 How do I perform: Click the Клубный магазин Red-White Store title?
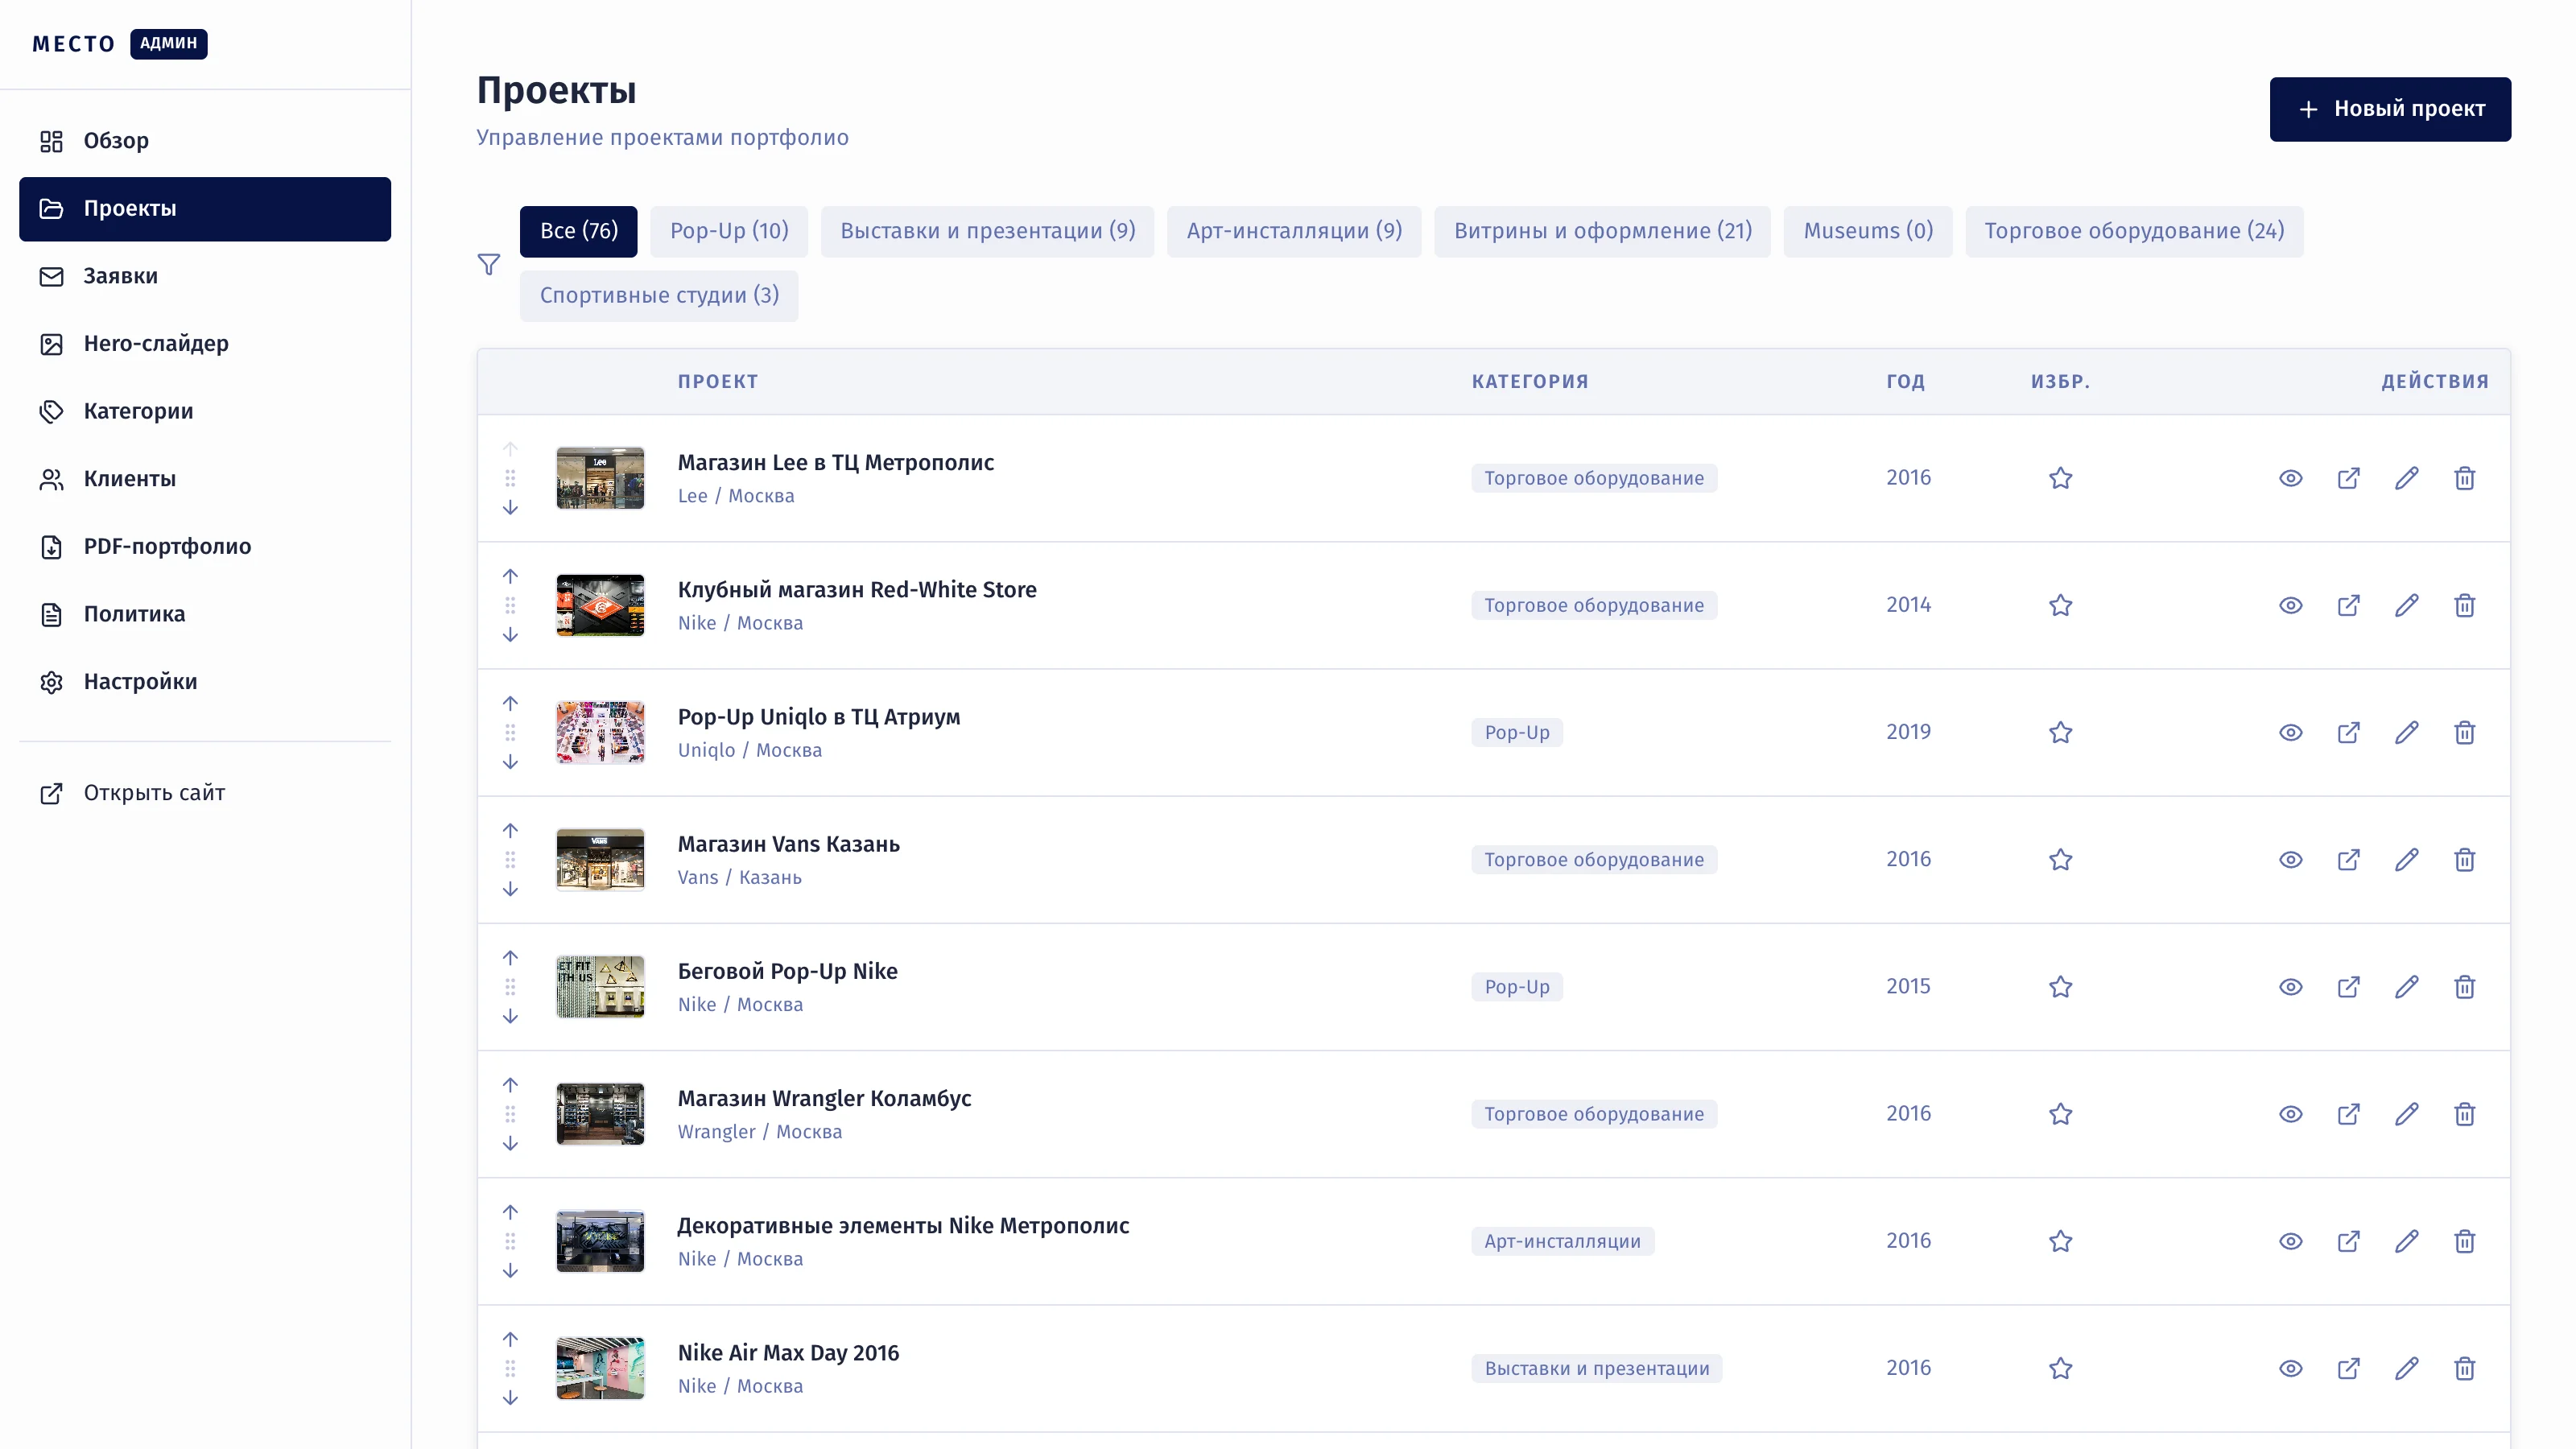(857, 590)
